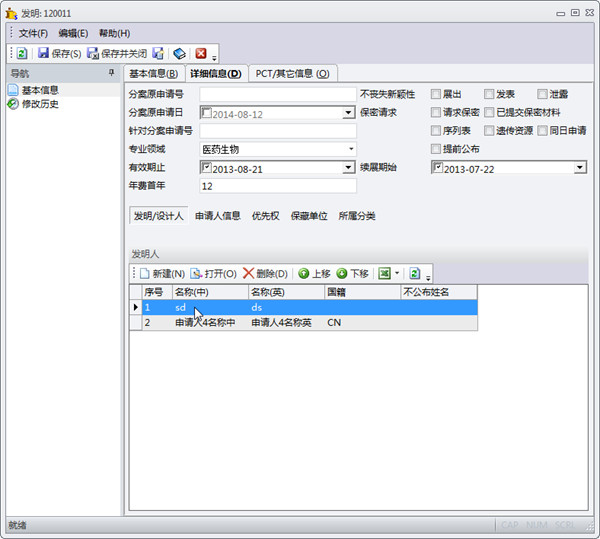Click refresh icon in inventor toolbar
This screenshot has width=600, height=539.
pos(414,274)
